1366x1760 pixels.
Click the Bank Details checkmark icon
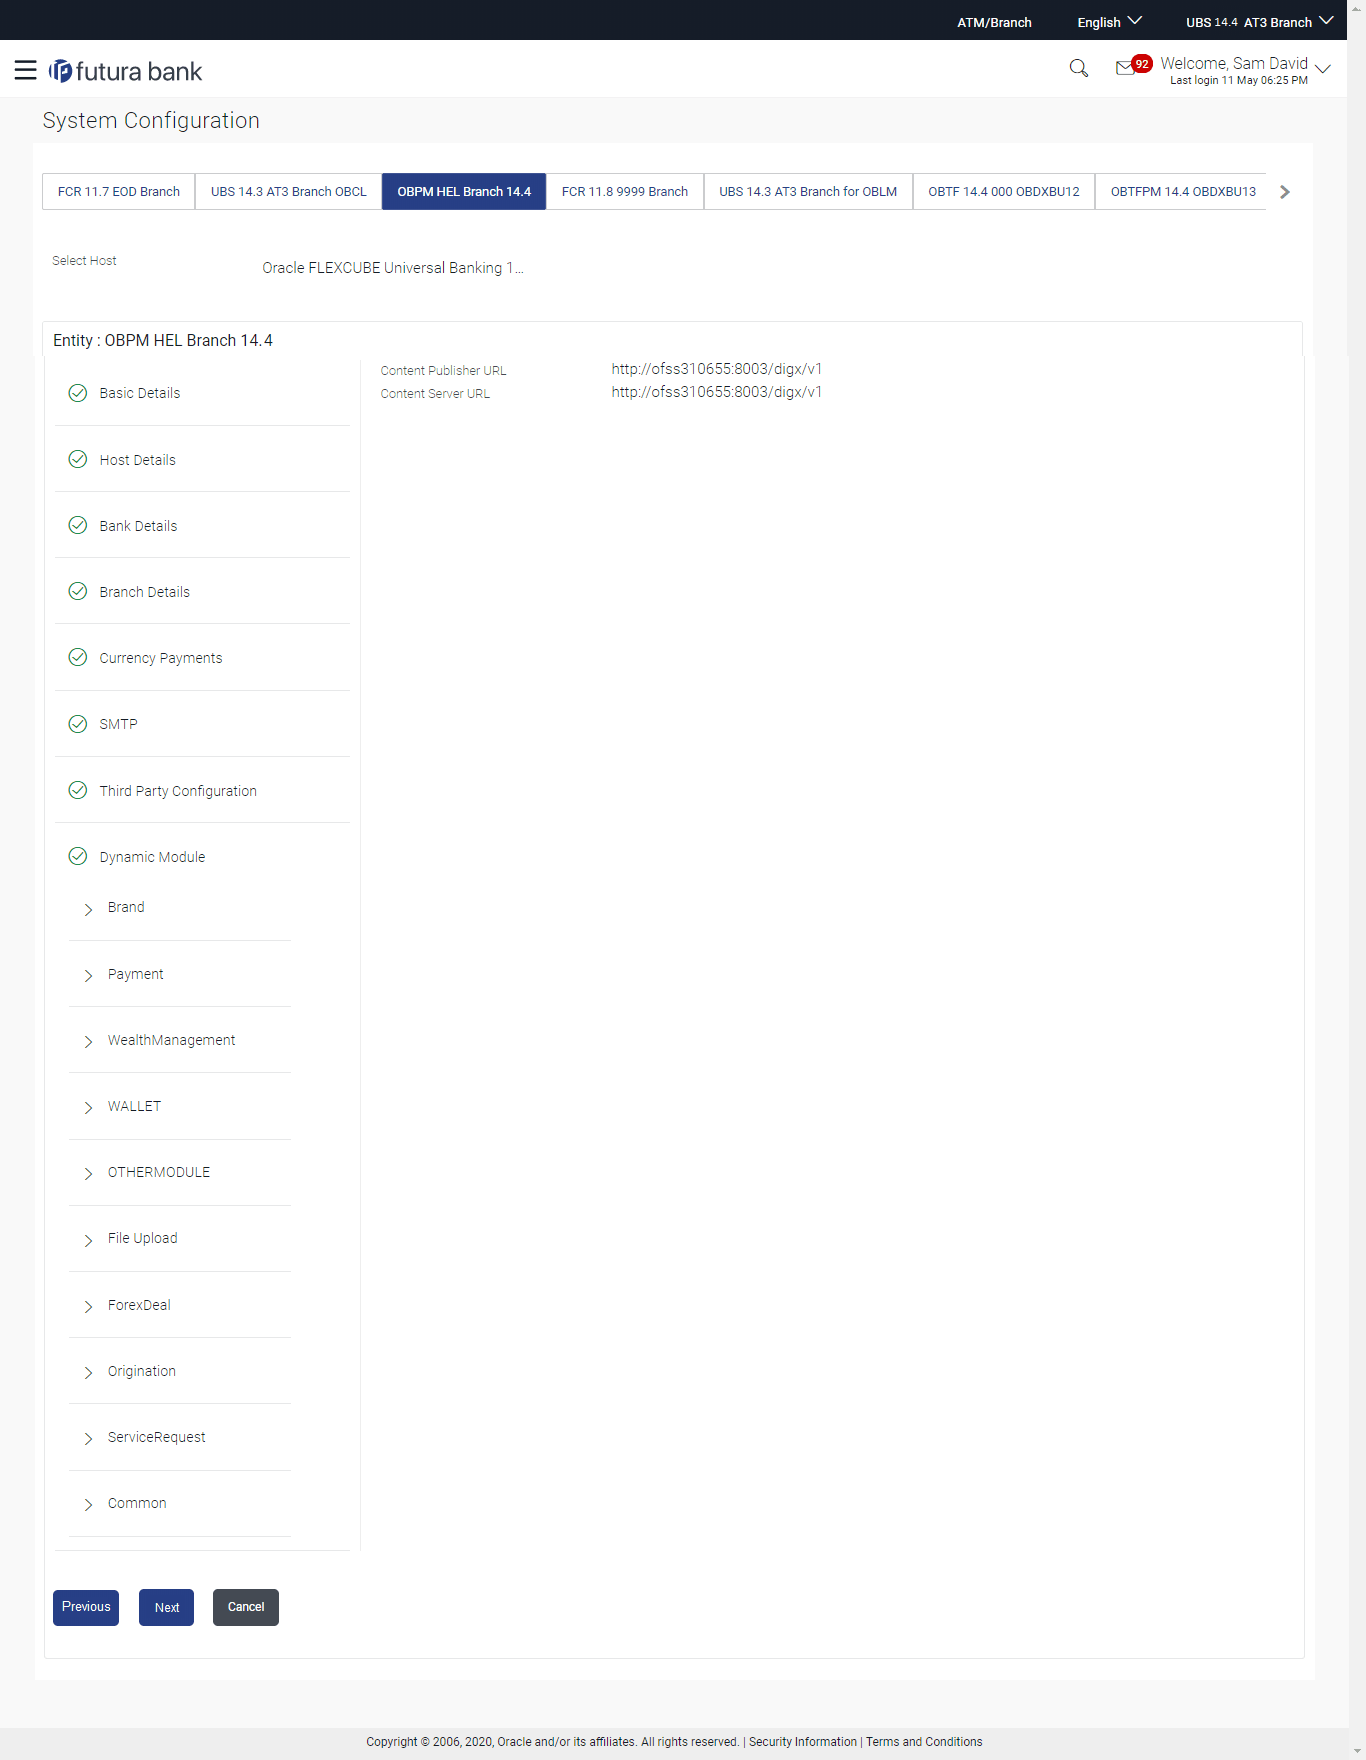click(x=78, y=525)
